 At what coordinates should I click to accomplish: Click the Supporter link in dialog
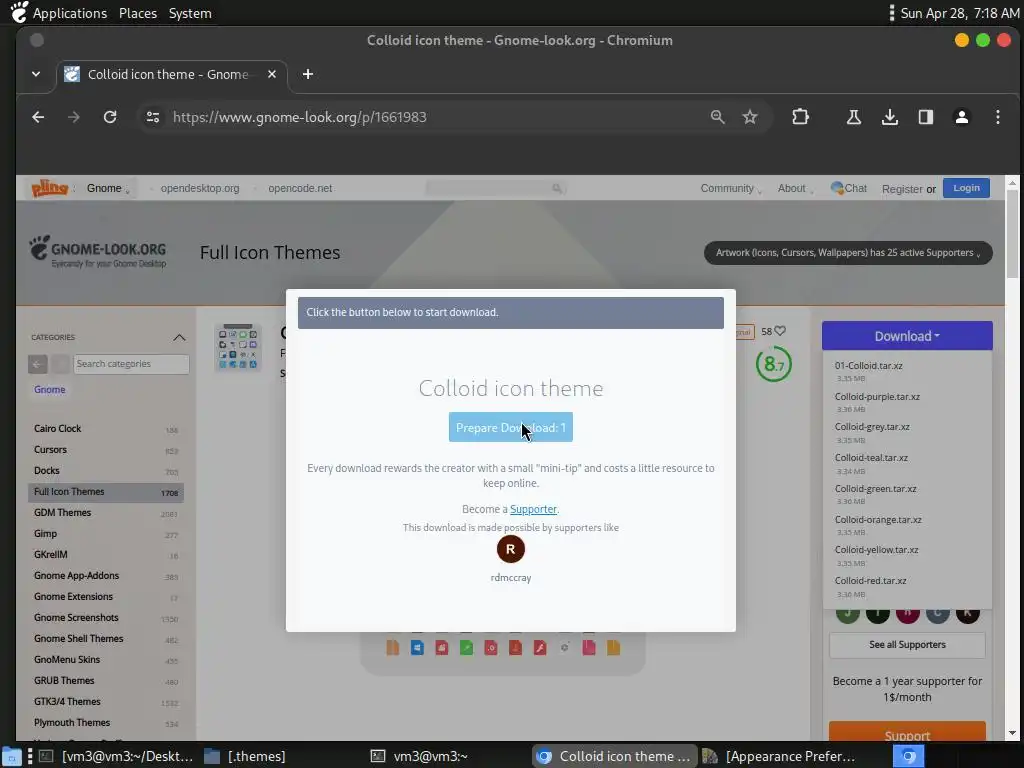click(533, 509)
